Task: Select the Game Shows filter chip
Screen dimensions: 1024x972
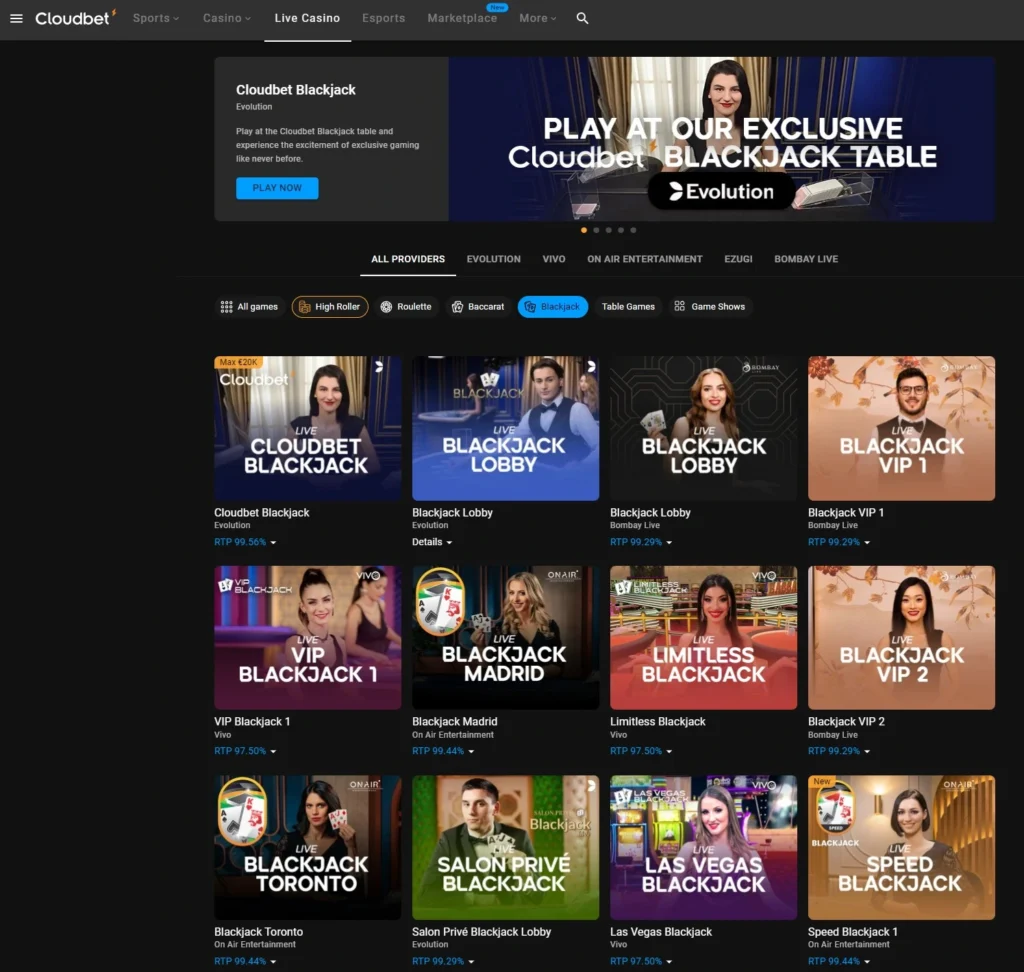Action: tap(710, 306)
